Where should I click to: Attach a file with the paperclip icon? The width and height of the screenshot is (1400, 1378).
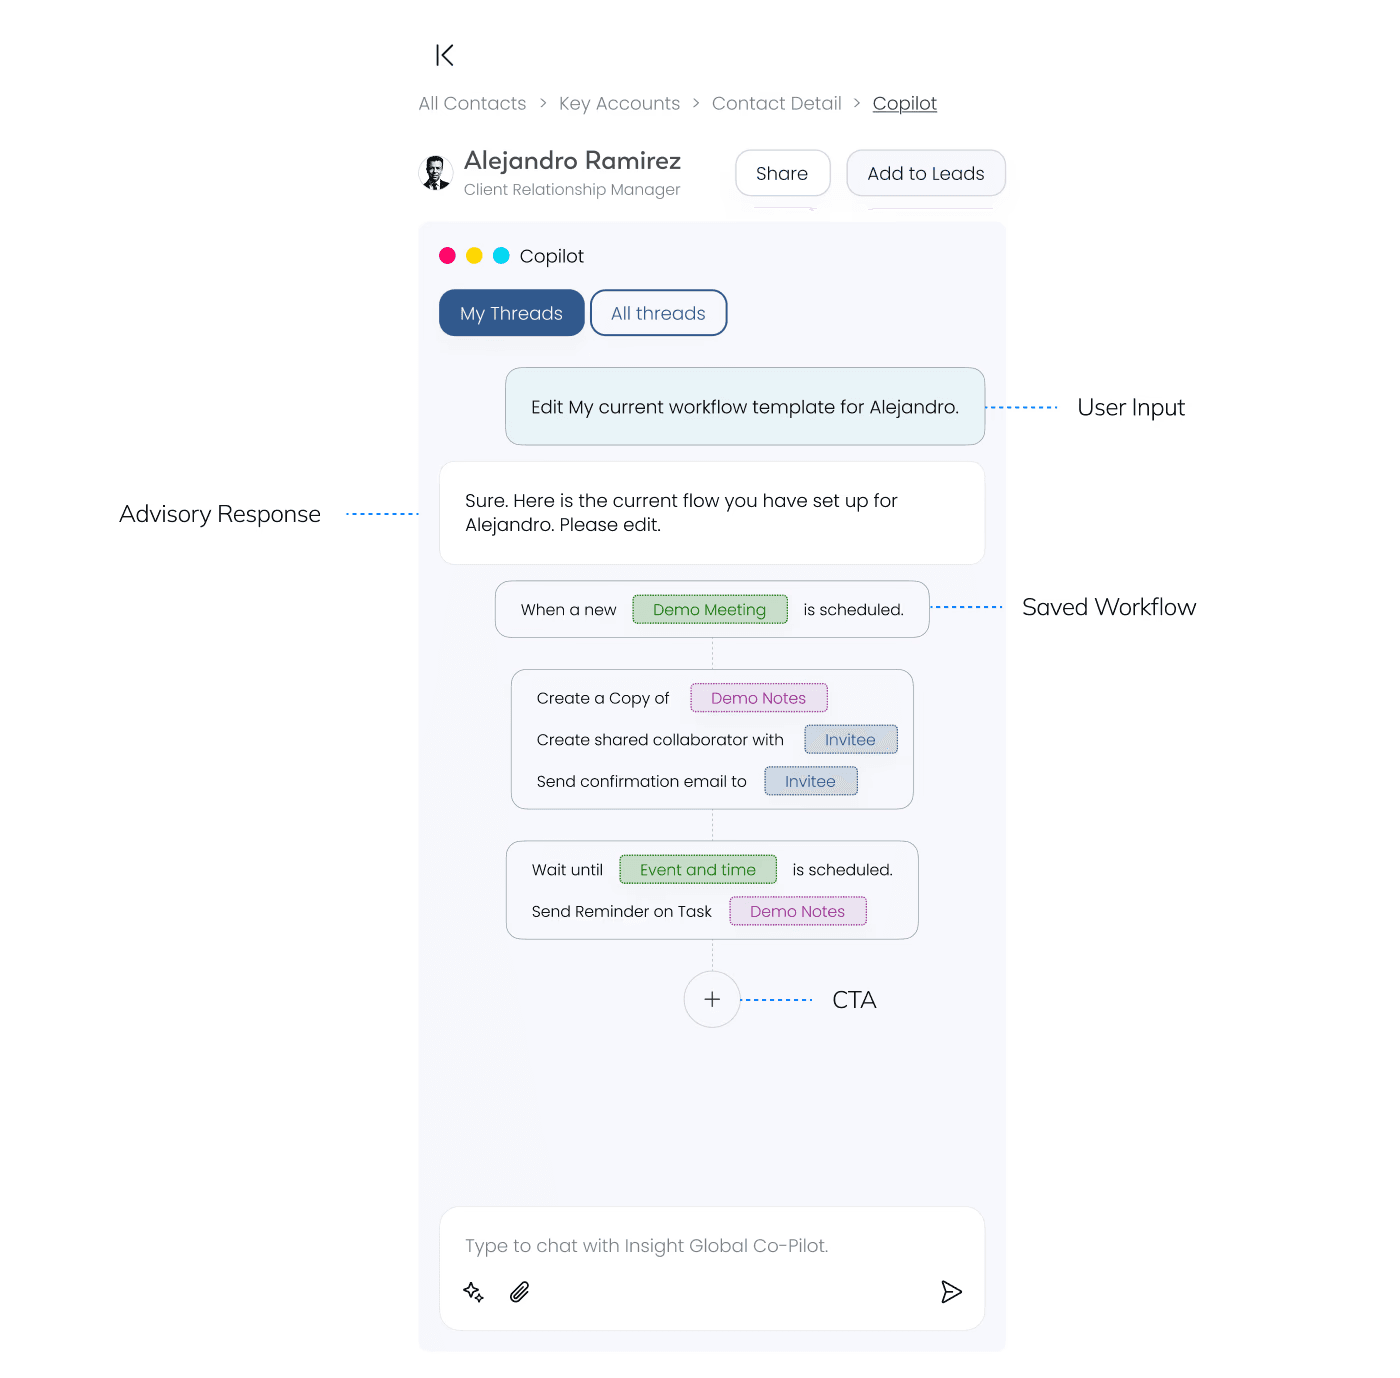click(x=520, y=1292)
